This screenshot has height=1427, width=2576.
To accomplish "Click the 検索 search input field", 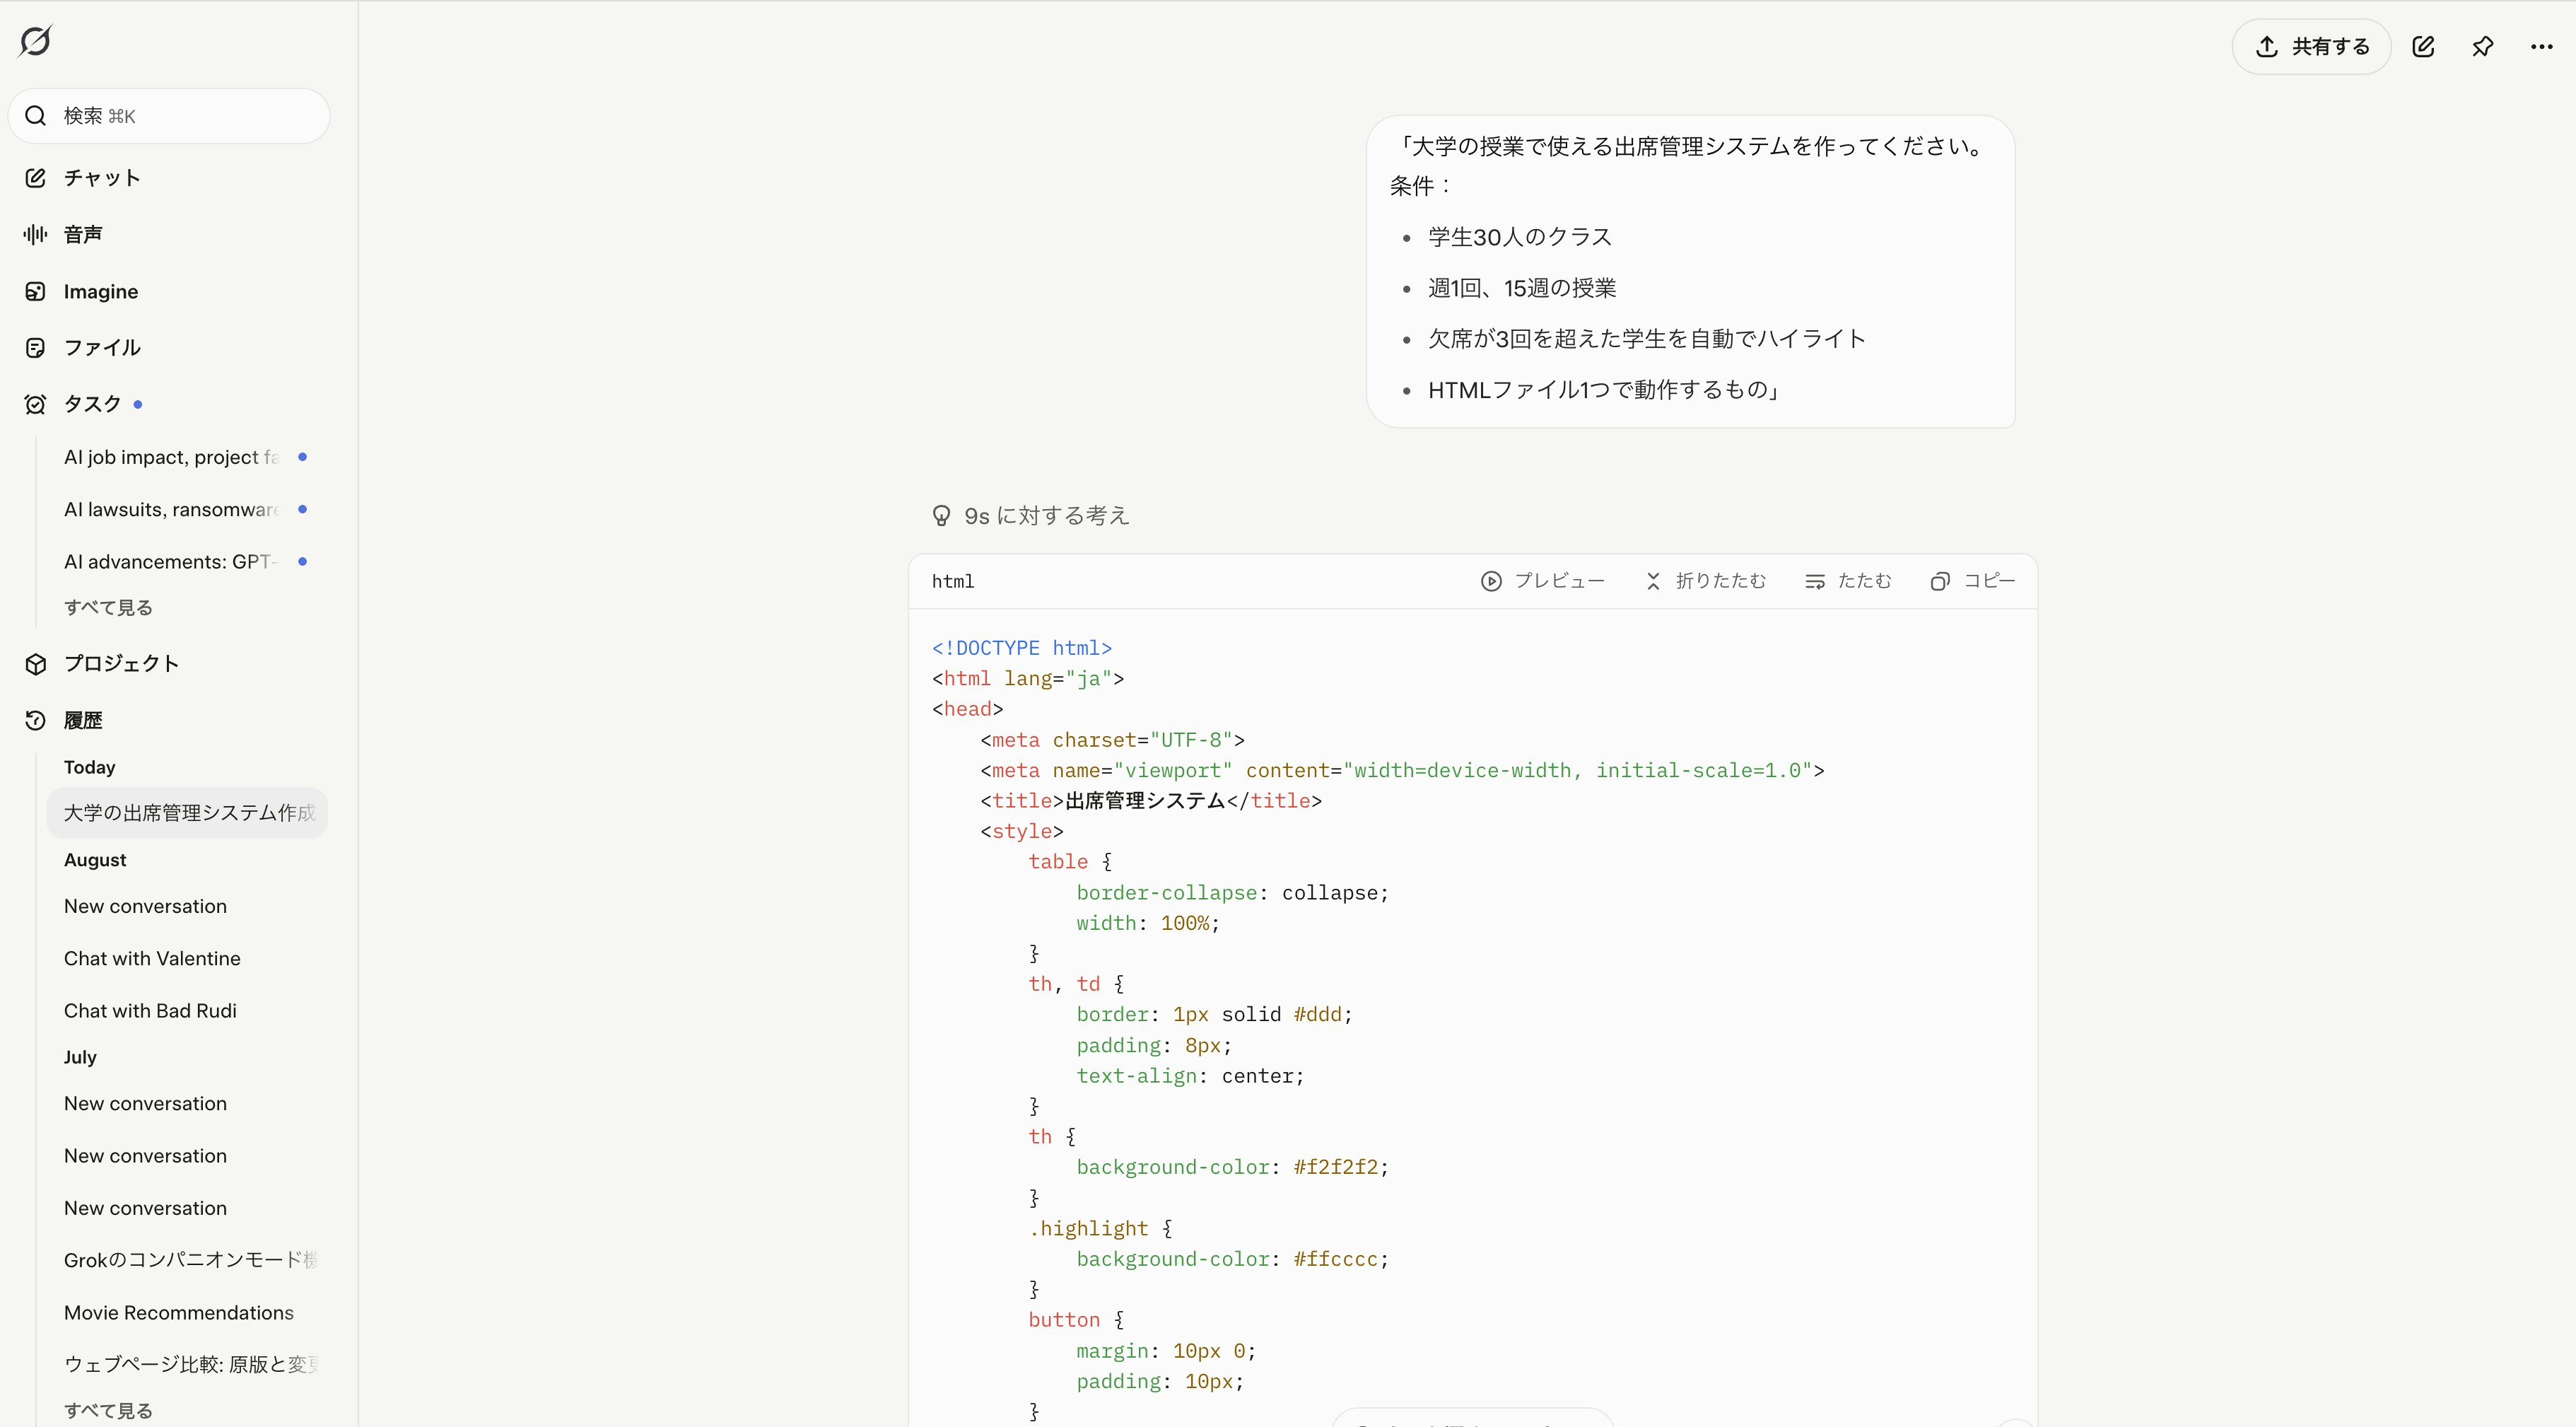I will point(168,116).
